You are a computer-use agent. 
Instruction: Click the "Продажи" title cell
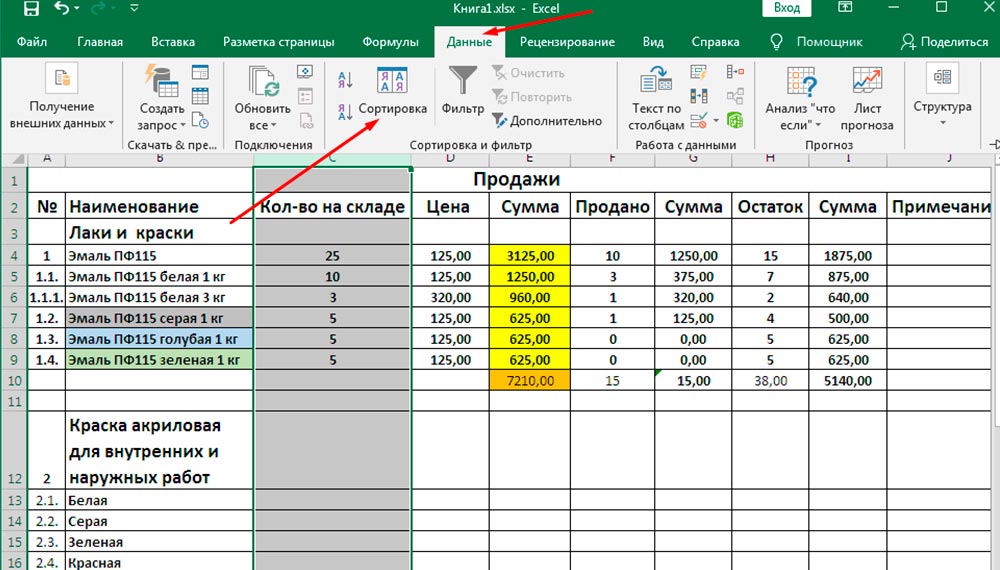point(517,179)
